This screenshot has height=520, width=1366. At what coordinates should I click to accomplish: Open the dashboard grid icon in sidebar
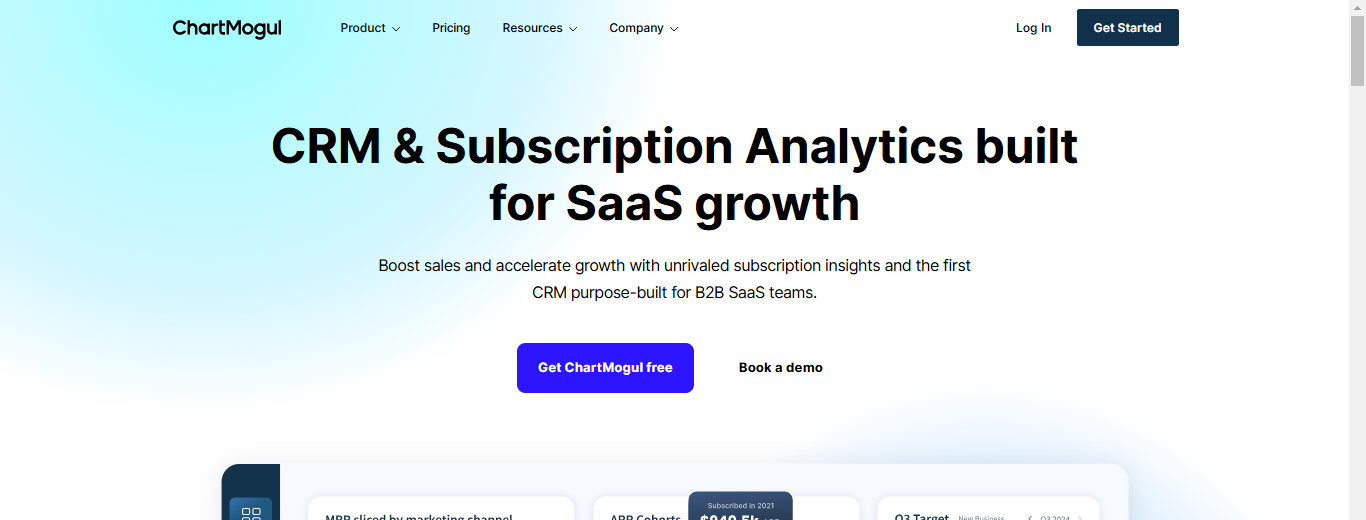(251, 512)
